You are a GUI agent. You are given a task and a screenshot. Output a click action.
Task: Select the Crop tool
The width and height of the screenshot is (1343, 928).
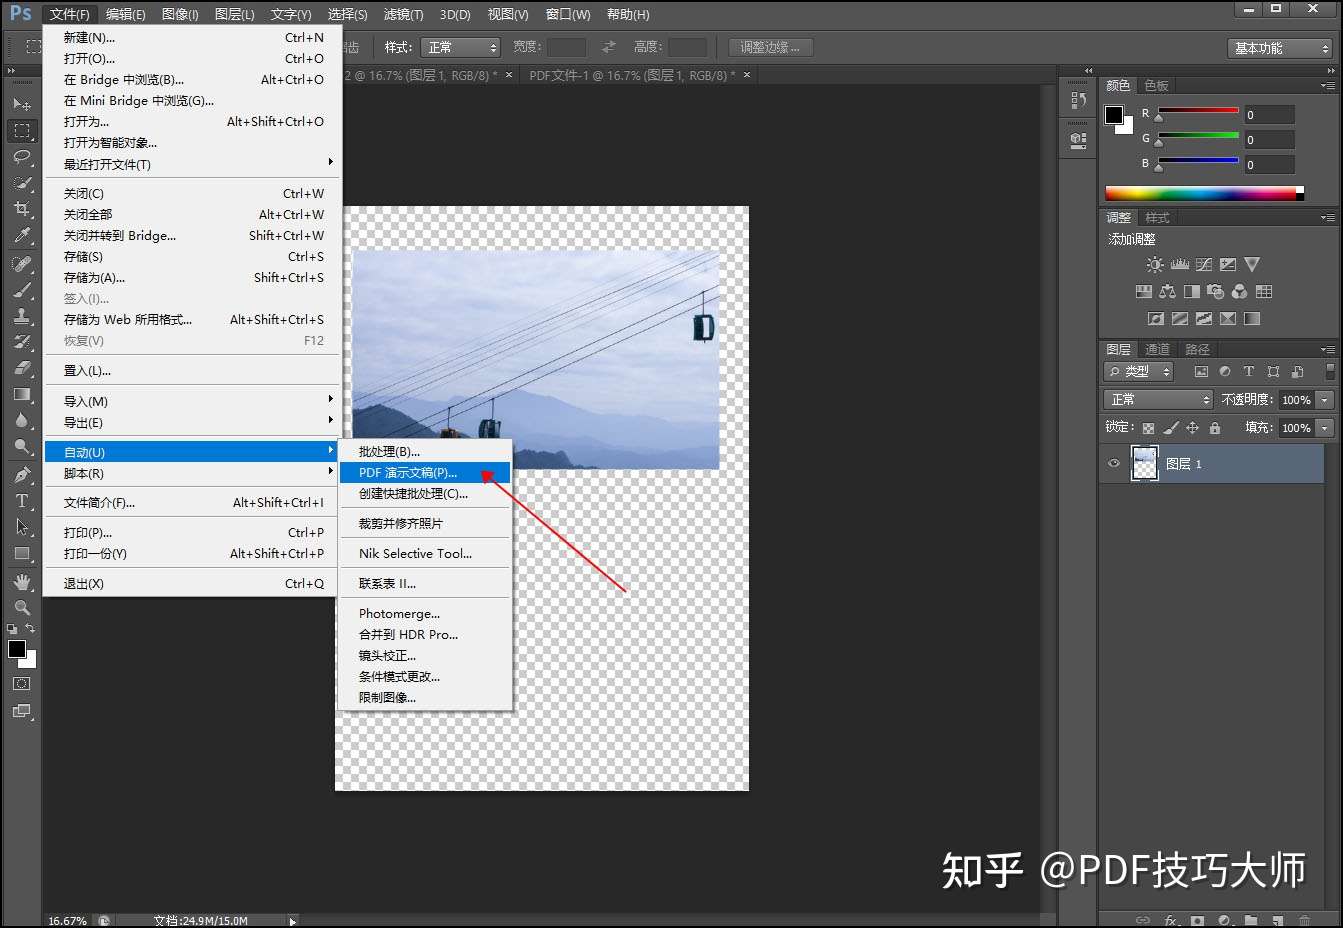pyautogui.click(x=22, y=209)
